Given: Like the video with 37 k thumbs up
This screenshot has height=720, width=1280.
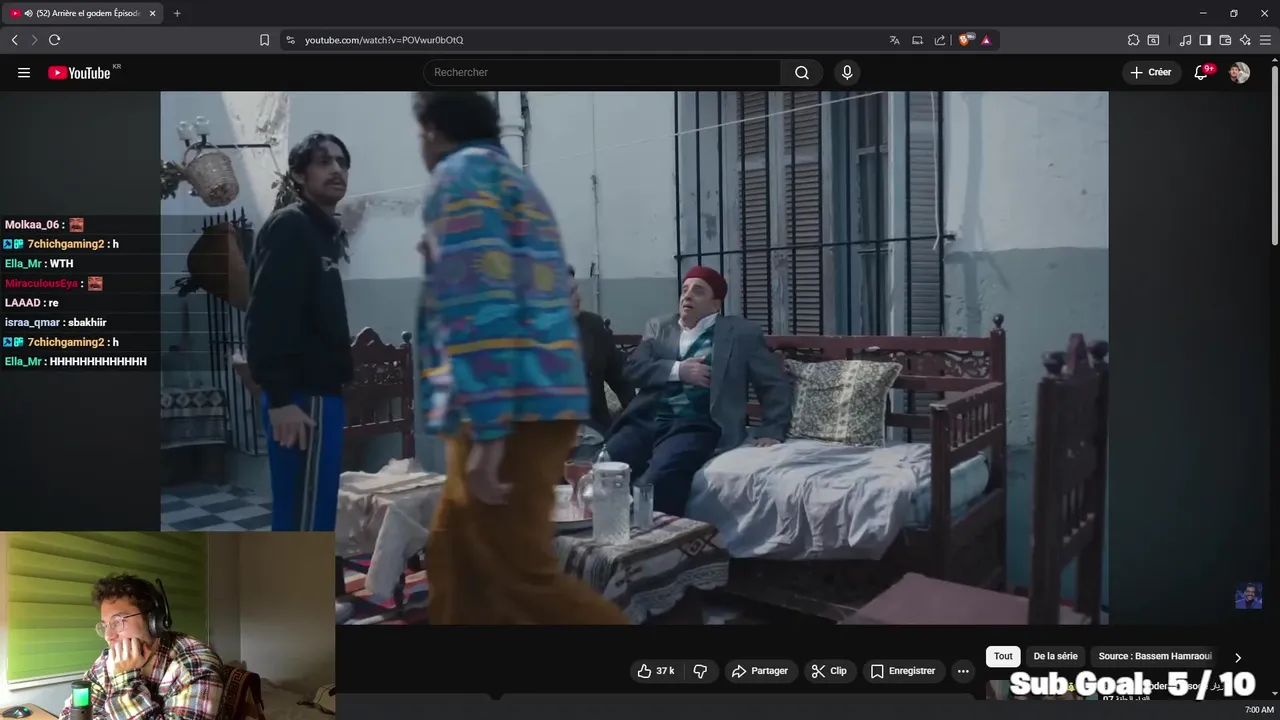Looking at the screenshot, I should point(656,671).
